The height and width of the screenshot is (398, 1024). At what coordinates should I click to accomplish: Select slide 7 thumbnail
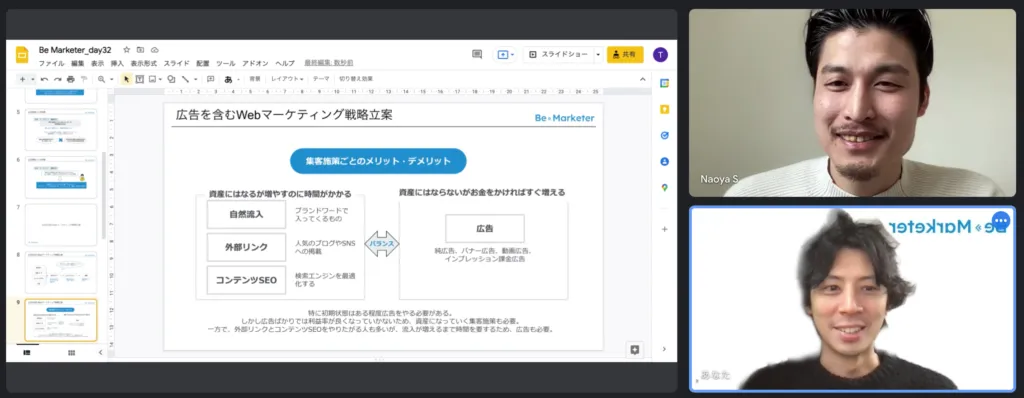pyautogui.click(x=61, y=225)
